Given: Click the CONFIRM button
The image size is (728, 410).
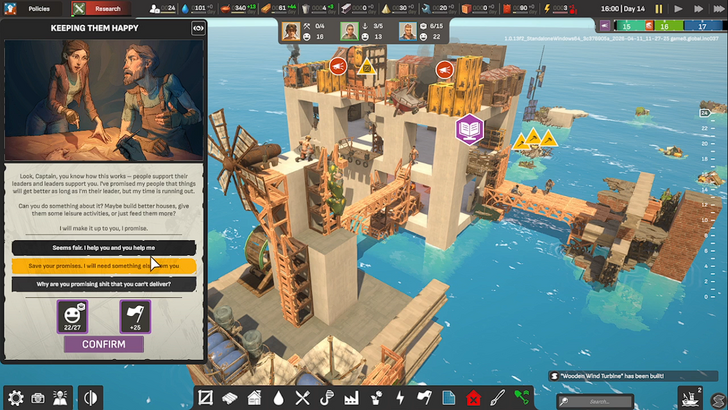Looking at the screenshot, I should pos(104,344).
